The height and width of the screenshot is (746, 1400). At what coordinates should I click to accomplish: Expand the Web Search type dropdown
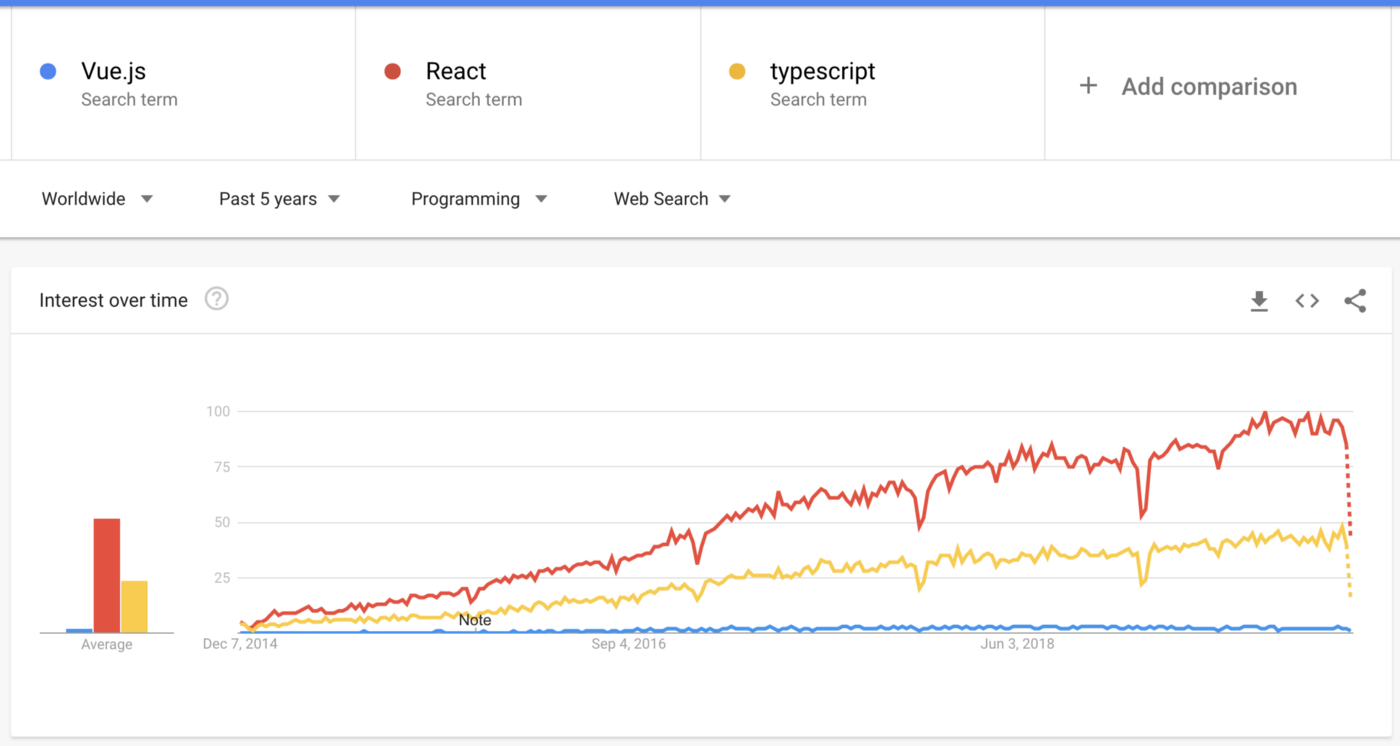pyautogui.click(x=672, y=199)
